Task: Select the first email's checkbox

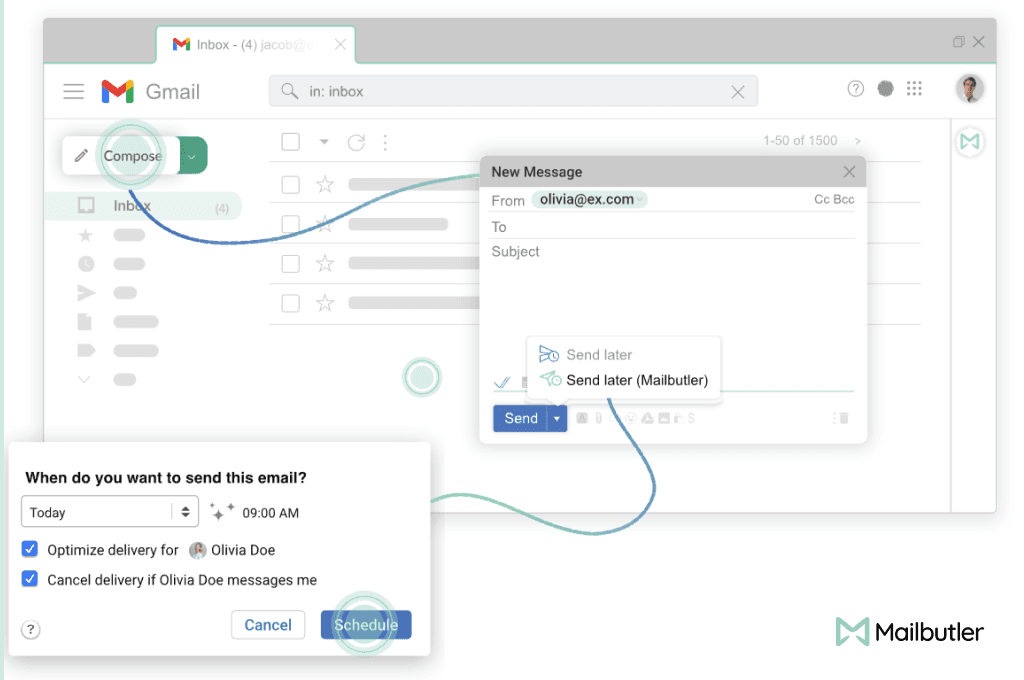Action: [x=290, y=184]
